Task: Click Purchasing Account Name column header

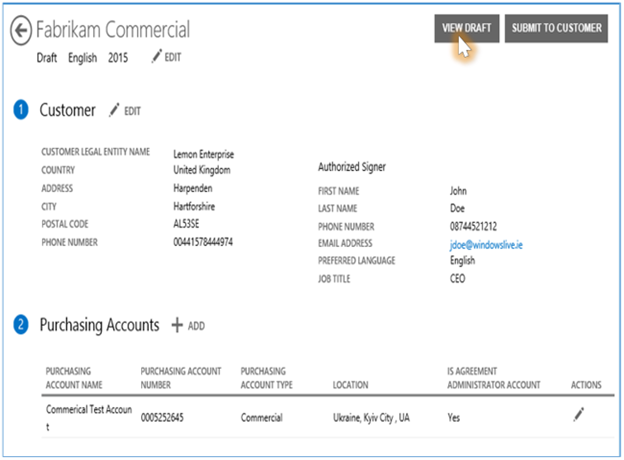Action: coord(74,378)
